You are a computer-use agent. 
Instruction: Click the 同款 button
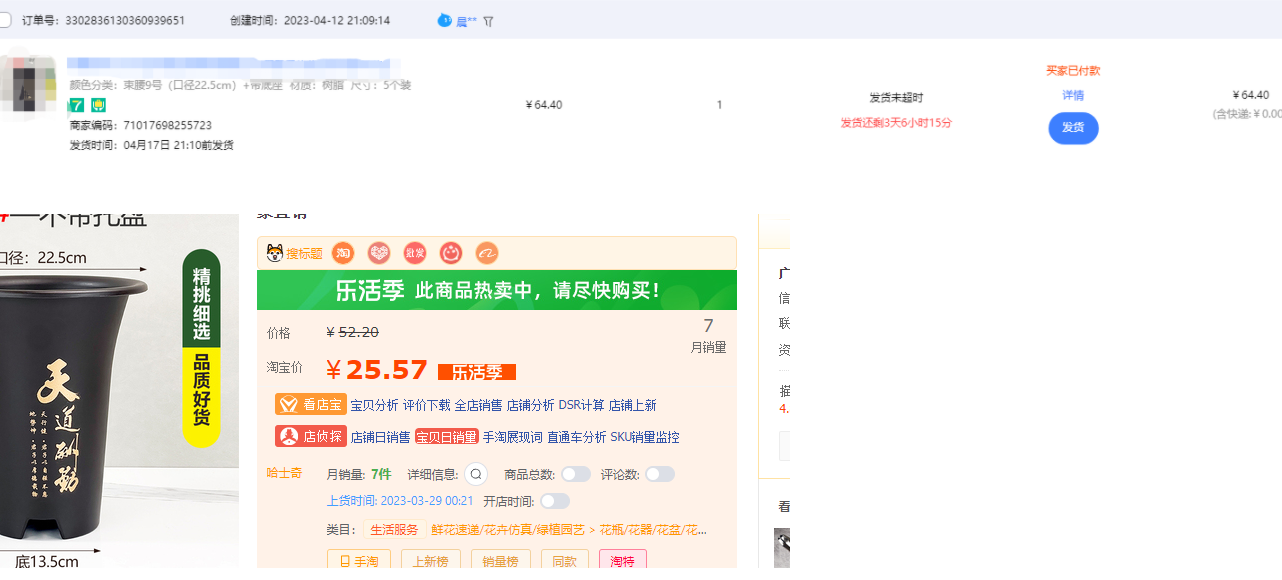pyautogui.click(x=565, y=561)
